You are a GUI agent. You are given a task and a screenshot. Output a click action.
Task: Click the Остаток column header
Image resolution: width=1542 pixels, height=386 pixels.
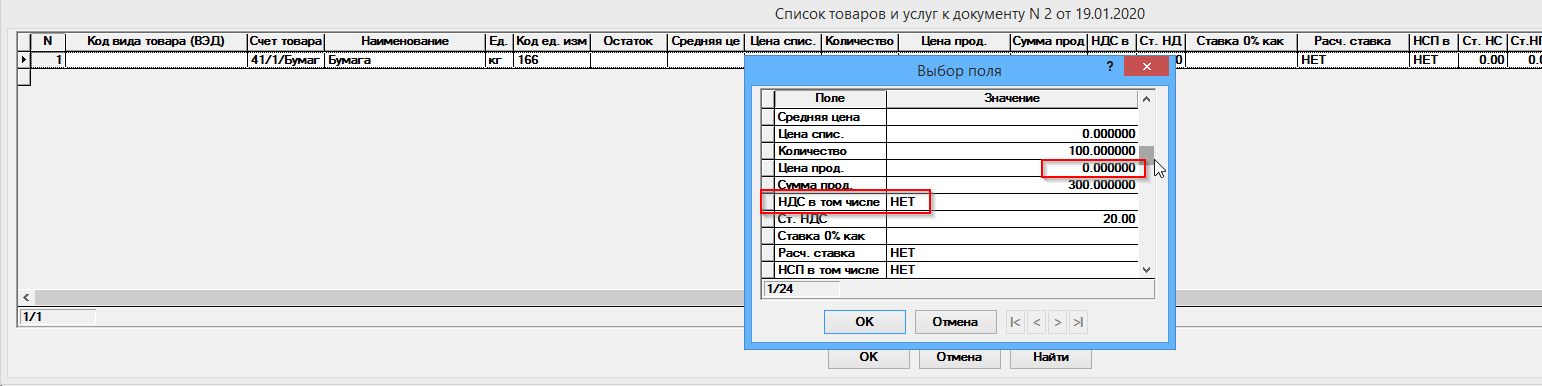click(628, 41)
